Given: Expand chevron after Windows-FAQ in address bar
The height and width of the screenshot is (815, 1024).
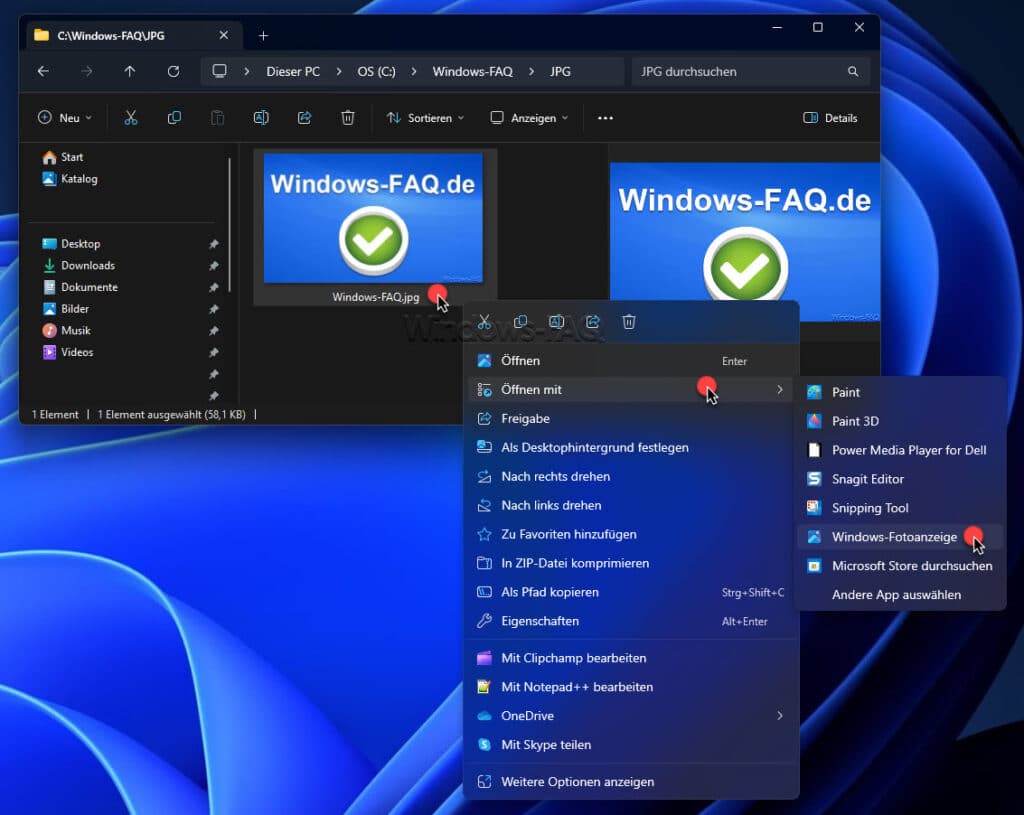Looking at the screenshot, I should pyautogui.click(x=531, y=71).
